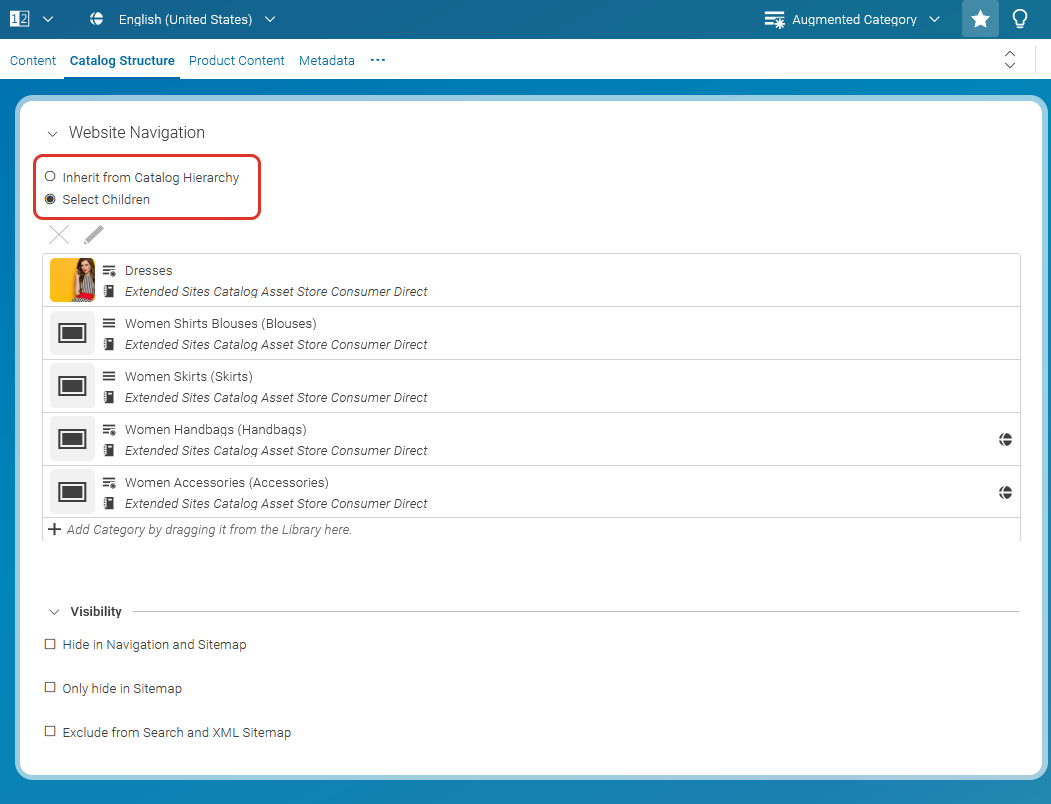Click the language globe icon in top bar

pyautogui.click(x=96, y=18)
